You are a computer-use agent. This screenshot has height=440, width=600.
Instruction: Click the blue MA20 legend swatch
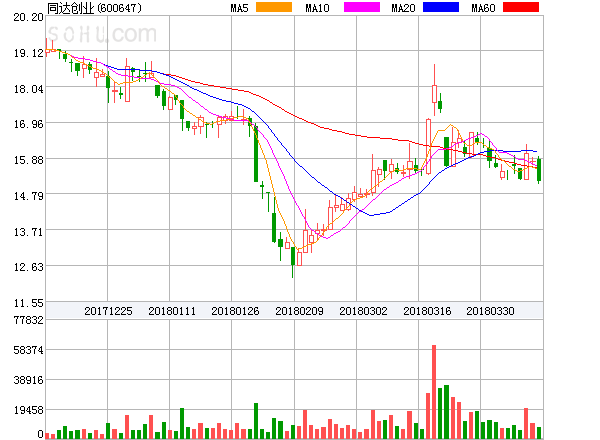coord(441,7)
